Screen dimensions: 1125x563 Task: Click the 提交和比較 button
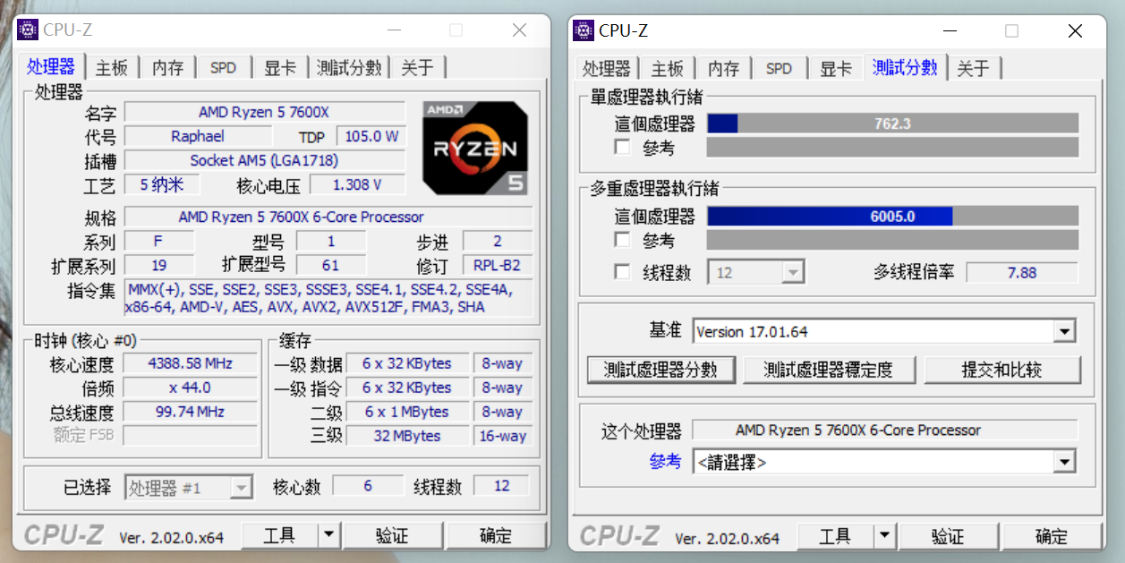tap(1001, 369)
